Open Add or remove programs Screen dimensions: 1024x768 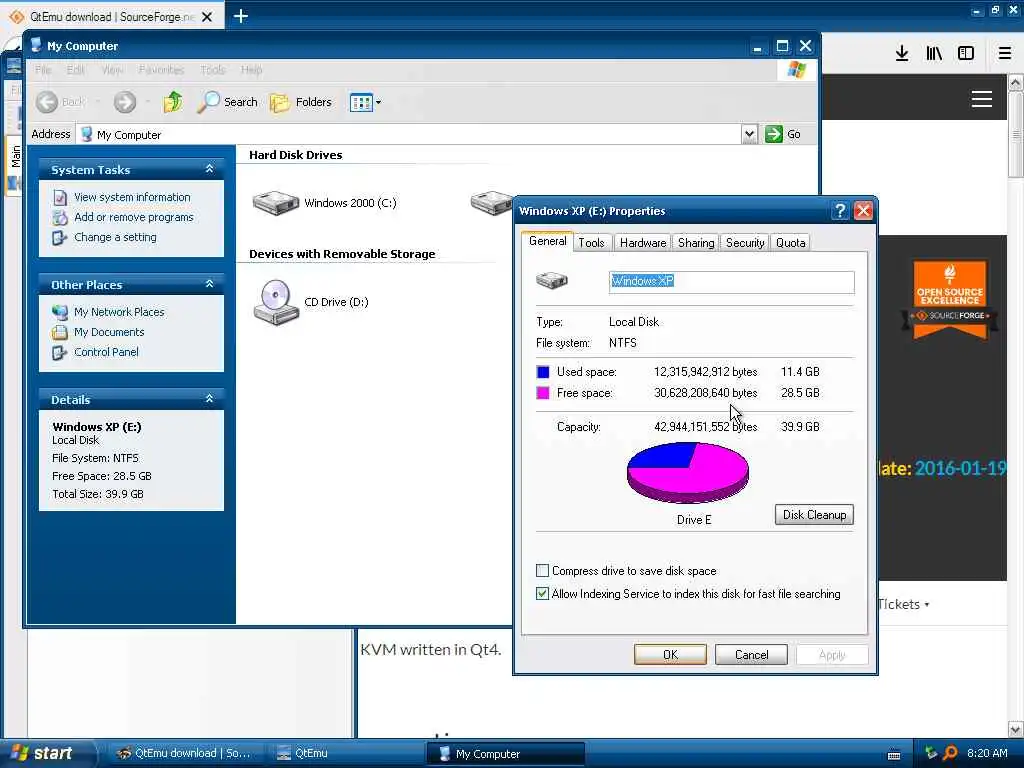click(x=134, y=217)
